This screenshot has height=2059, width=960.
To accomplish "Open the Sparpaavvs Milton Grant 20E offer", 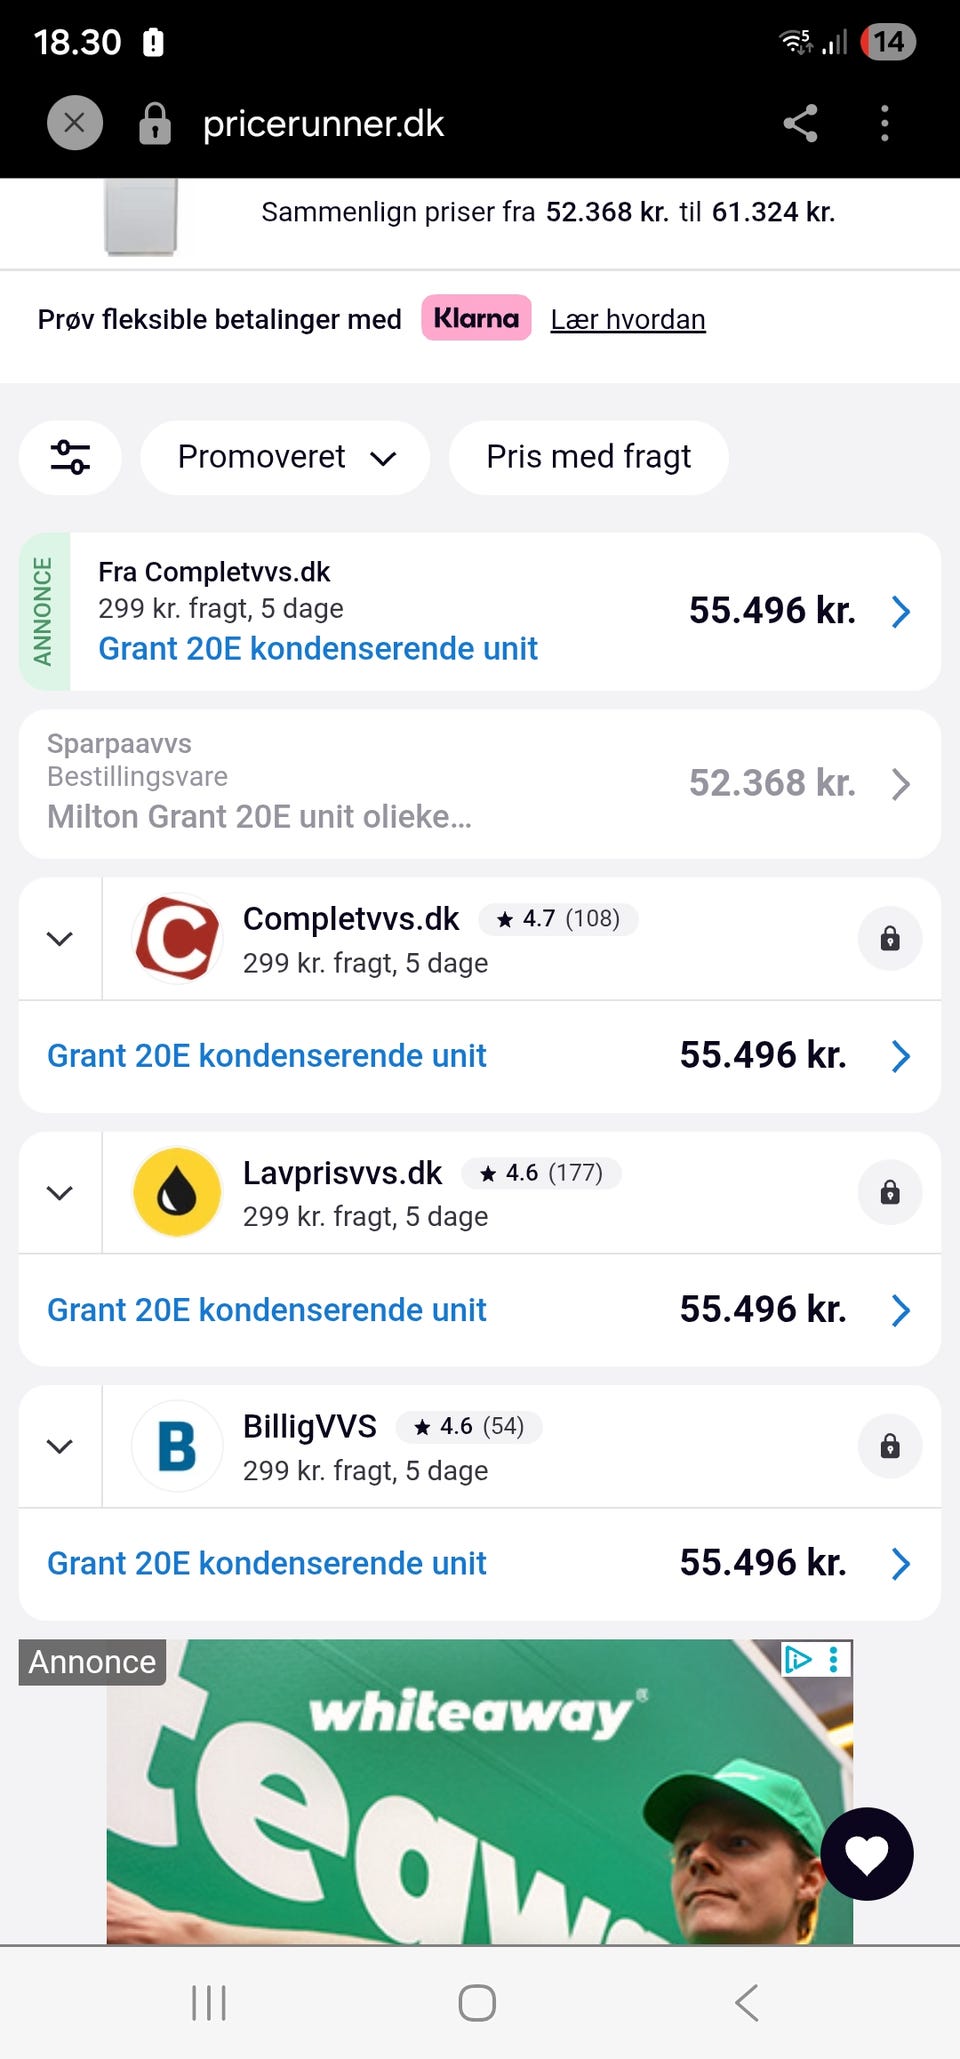I will [480, 784].
